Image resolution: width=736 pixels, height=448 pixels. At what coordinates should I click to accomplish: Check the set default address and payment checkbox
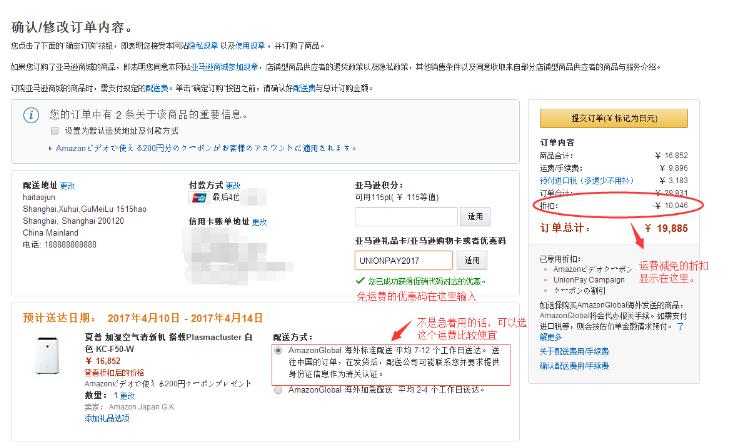tap(55, 130)
